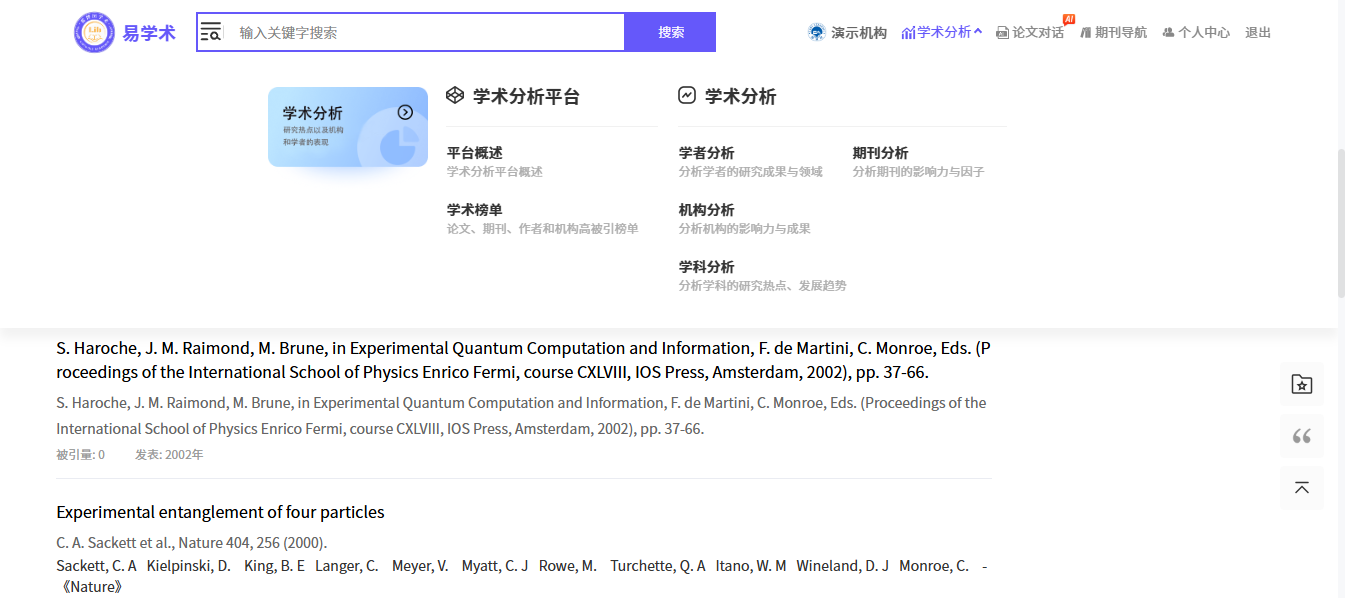
Task: Open advanced search list icon in search bar
Action: click(x=211, y=32)
